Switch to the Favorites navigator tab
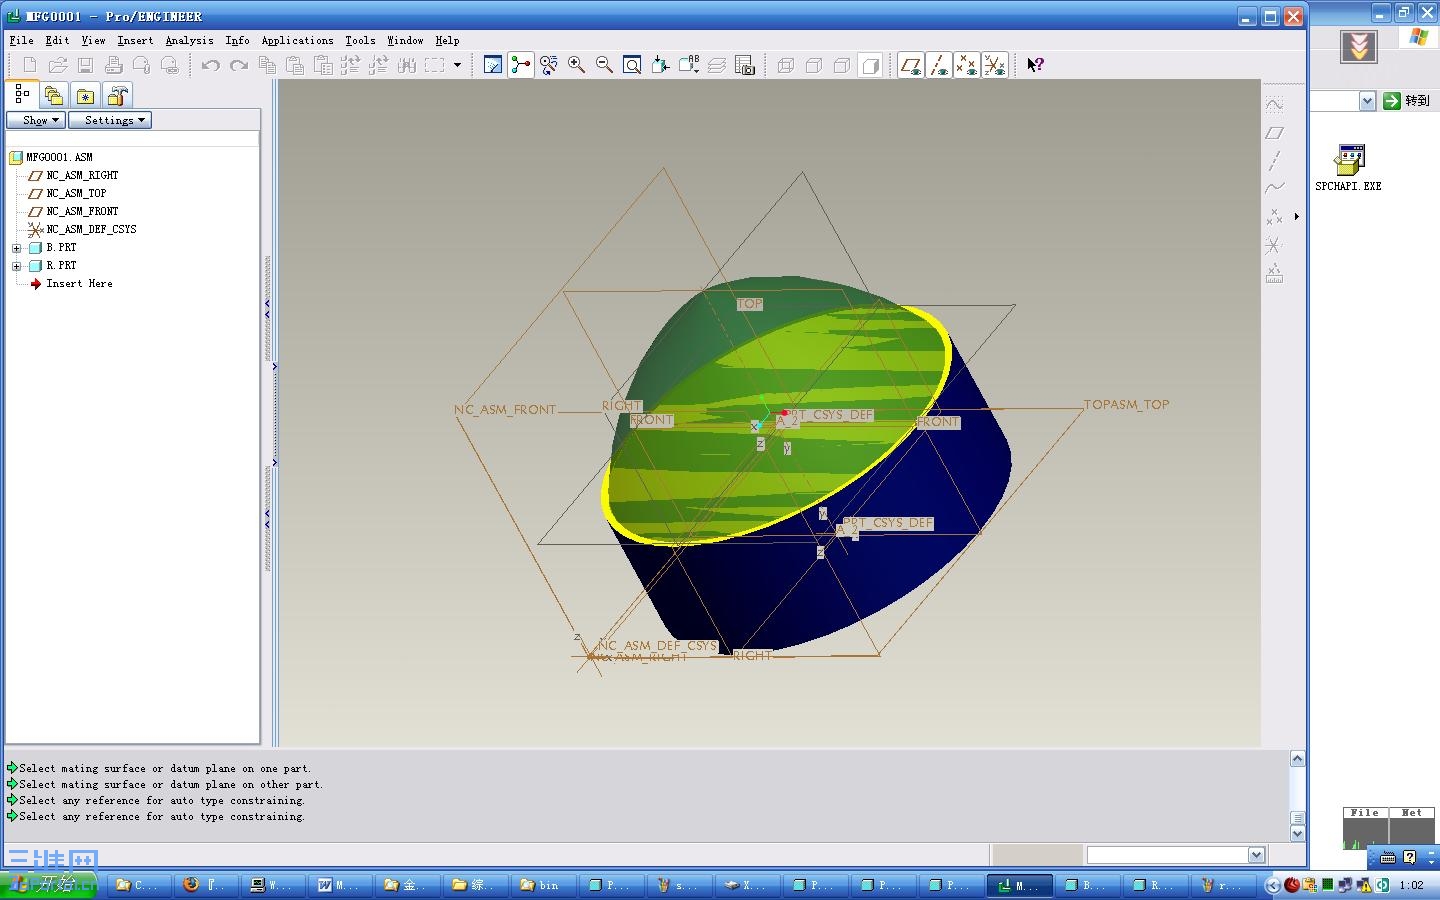This screenshot has height=900, width=1440. coord(86,96)
